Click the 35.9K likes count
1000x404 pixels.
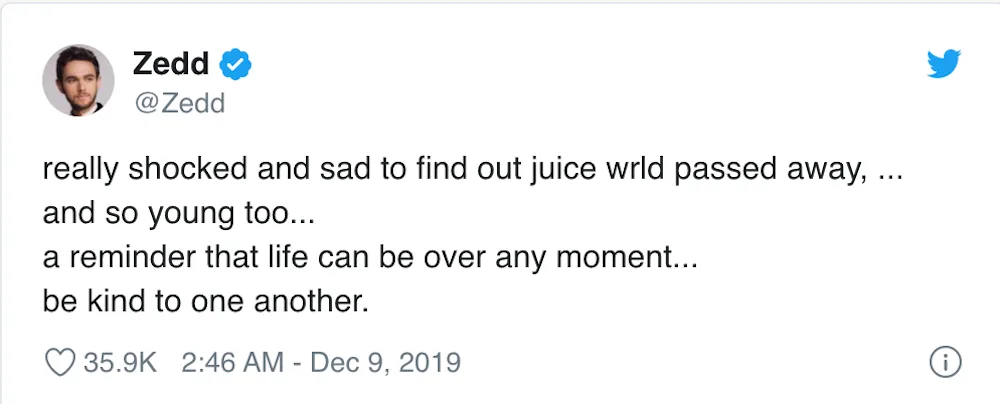click(x=120, y=362)
